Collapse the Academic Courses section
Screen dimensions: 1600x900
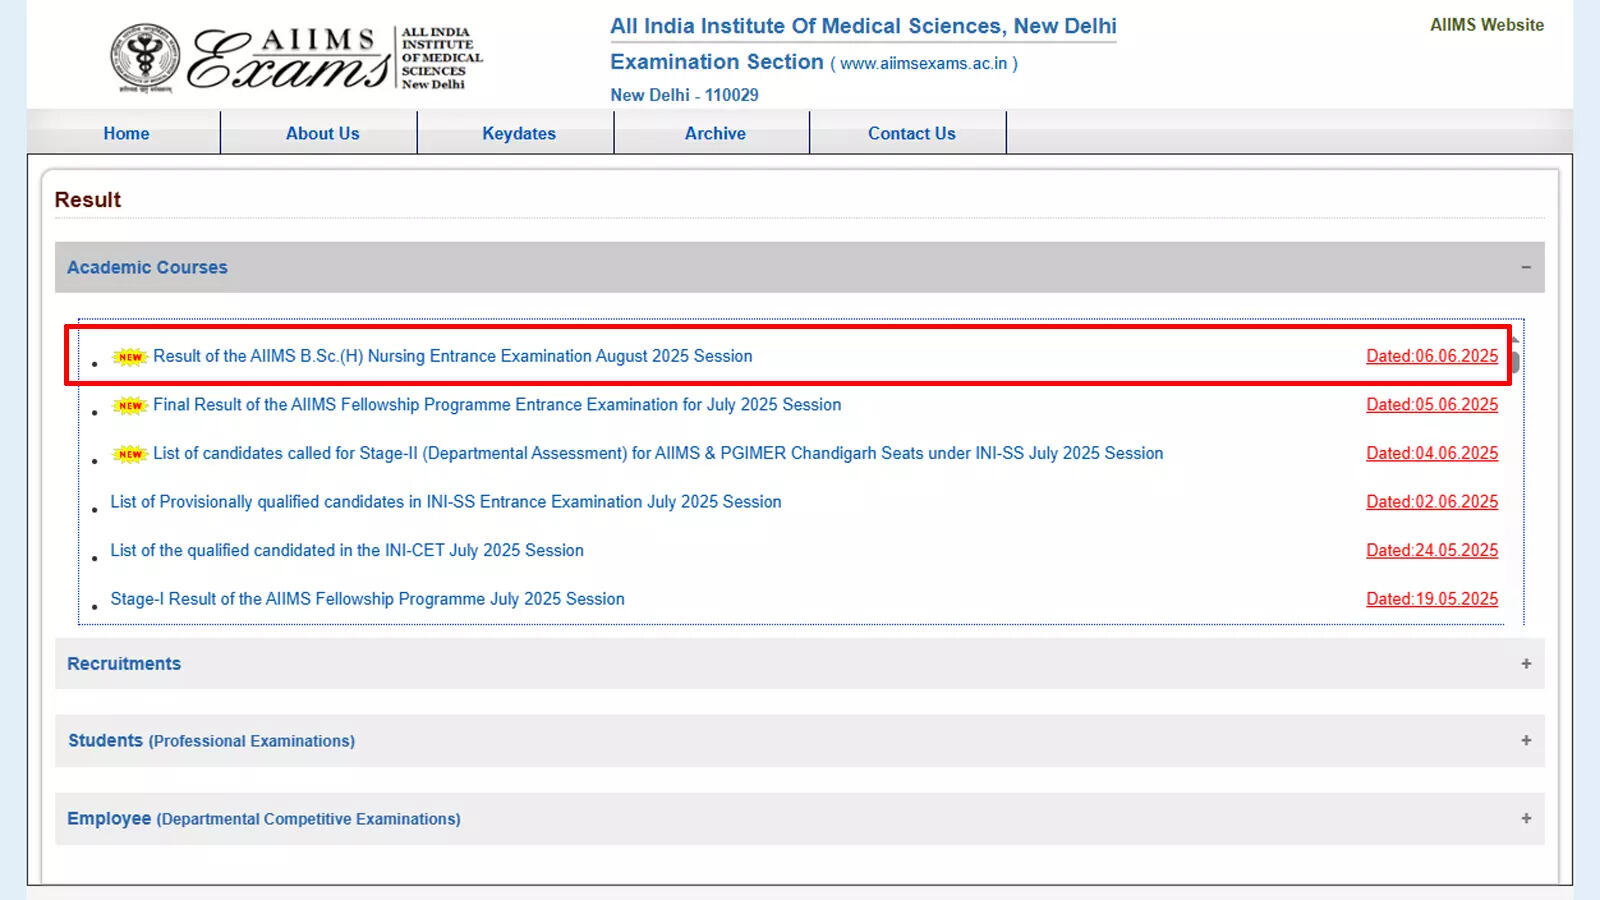[x=1526, y=267]
